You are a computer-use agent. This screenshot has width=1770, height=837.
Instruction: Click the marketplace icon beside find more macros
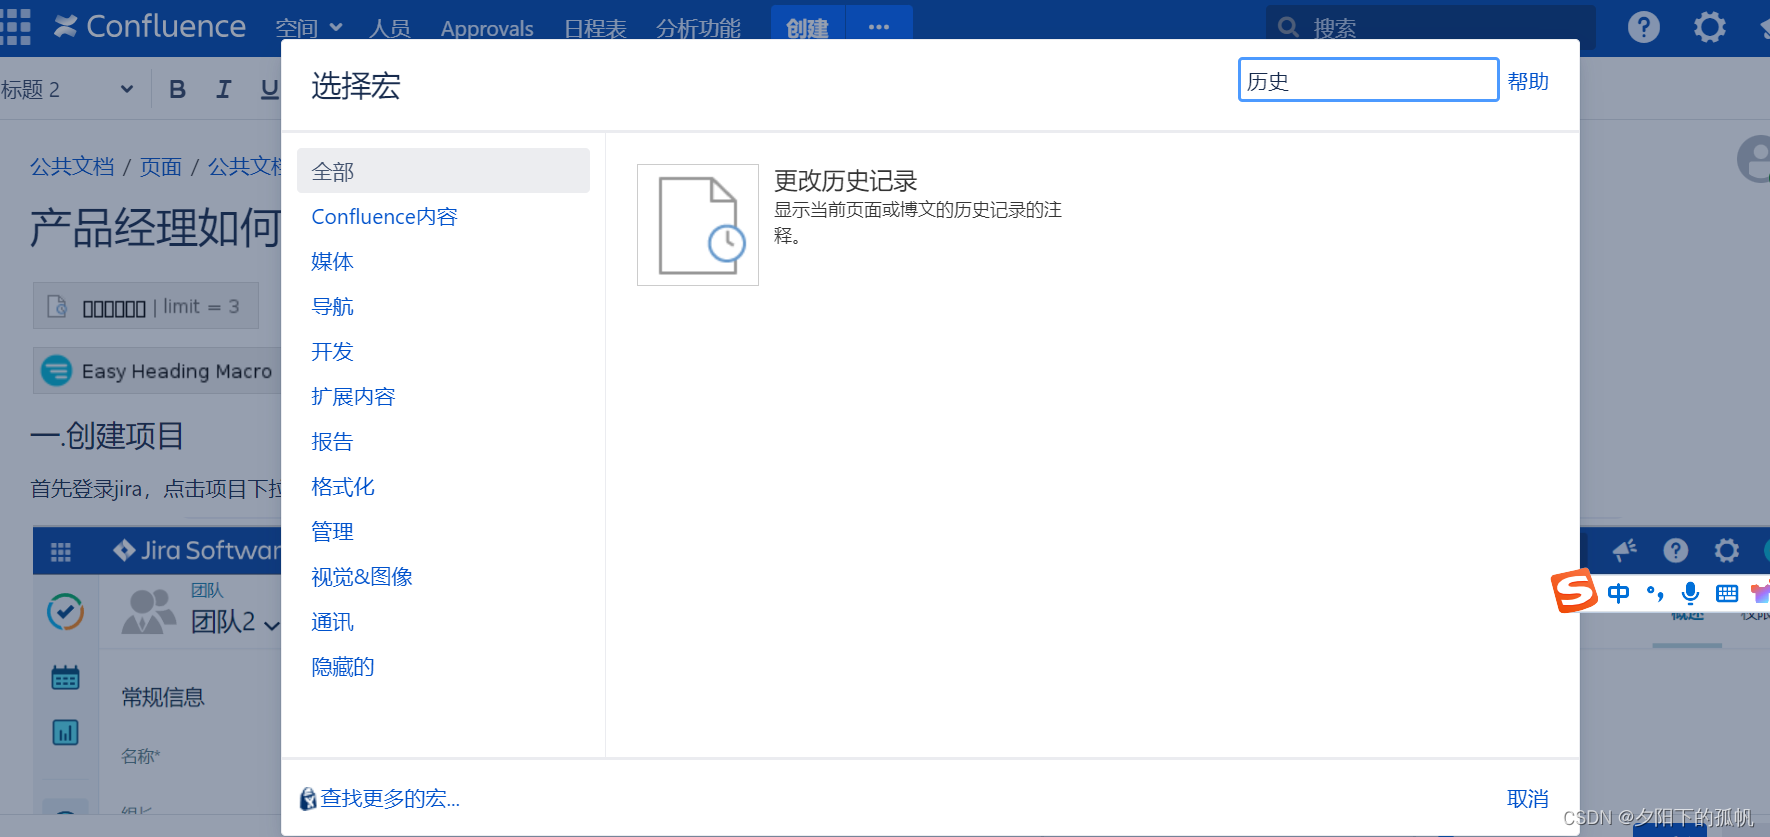tap(308, 799)
